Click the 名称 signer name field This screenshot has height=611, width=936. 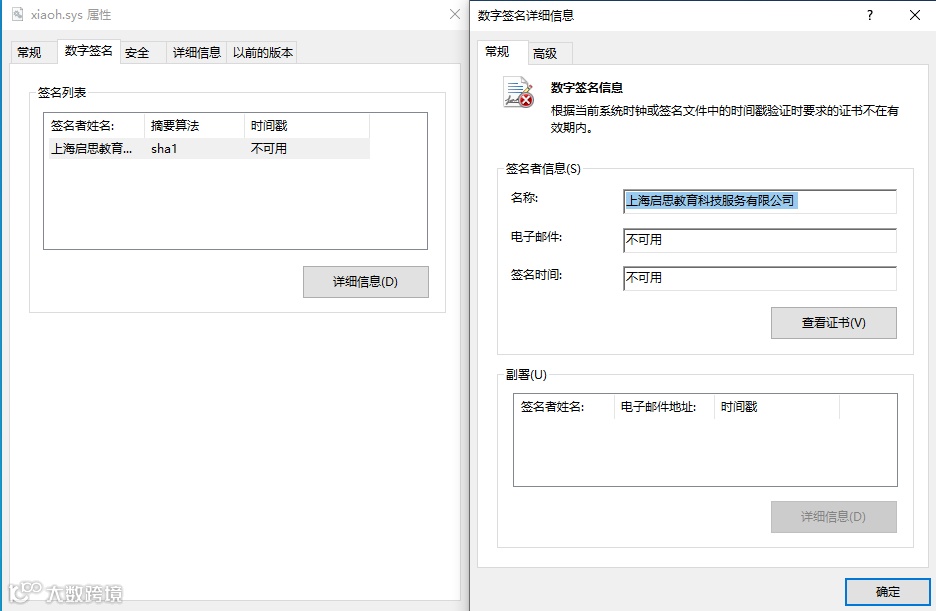(x=759, y=201)
